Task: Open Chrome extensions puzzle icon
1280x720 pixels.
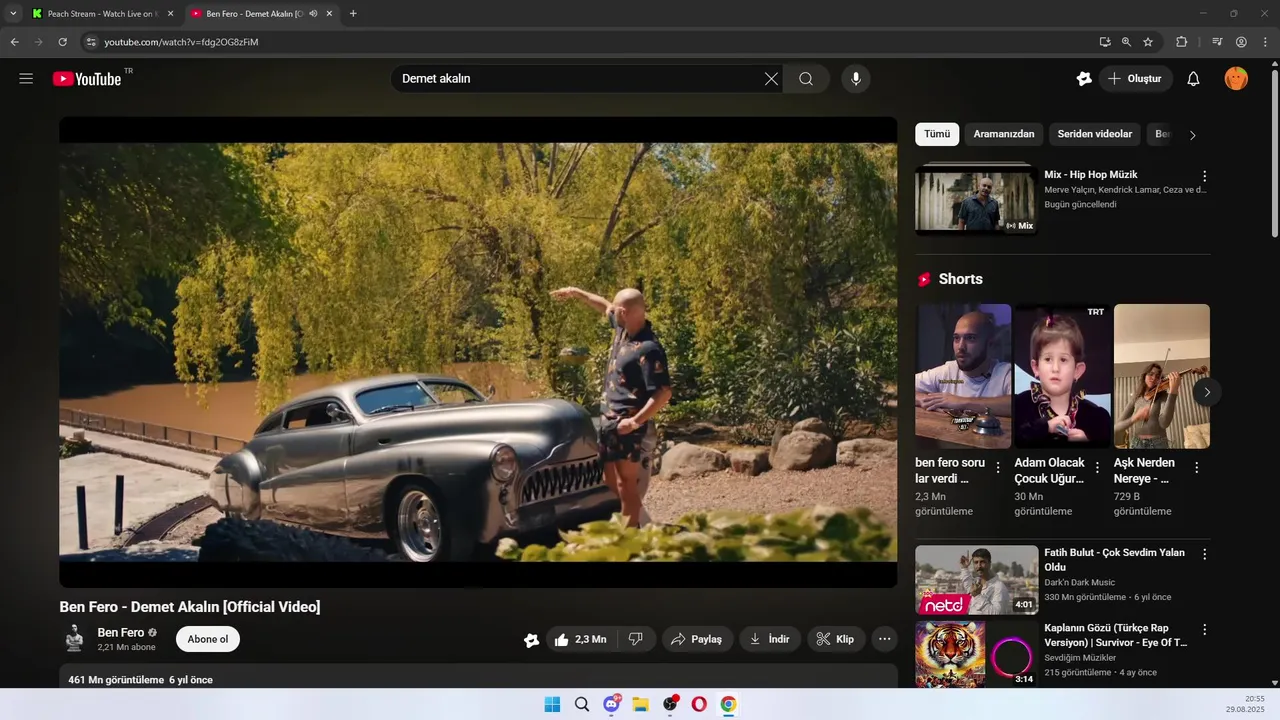Action: [1181, 42]
